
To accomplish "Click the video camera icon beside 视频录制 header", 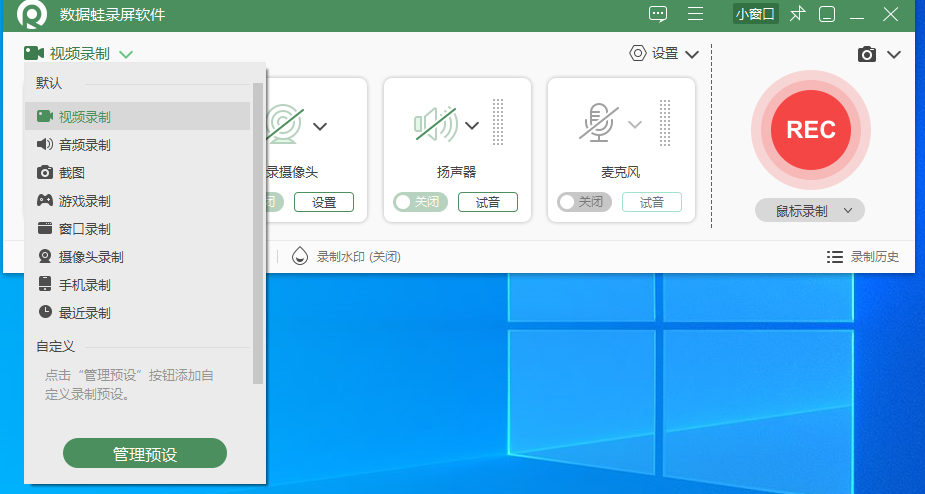I will tap(34, 53).
